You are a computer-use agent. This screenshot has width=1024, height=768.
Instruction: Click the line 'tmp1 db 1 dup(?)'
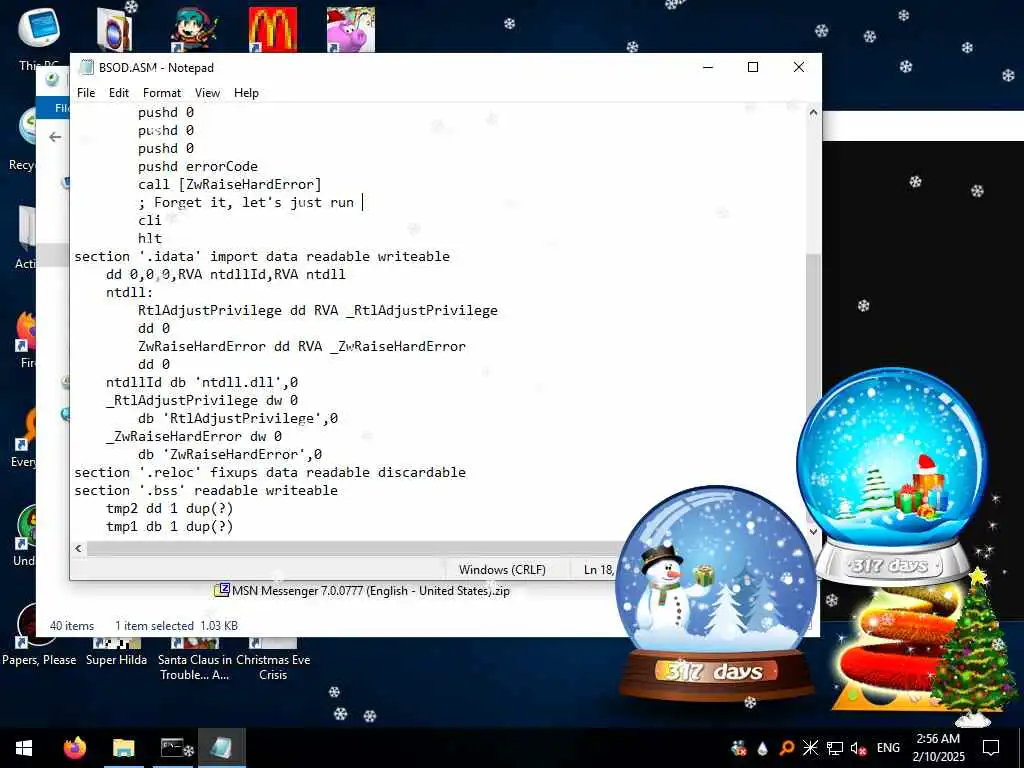[x=169, y=526]
